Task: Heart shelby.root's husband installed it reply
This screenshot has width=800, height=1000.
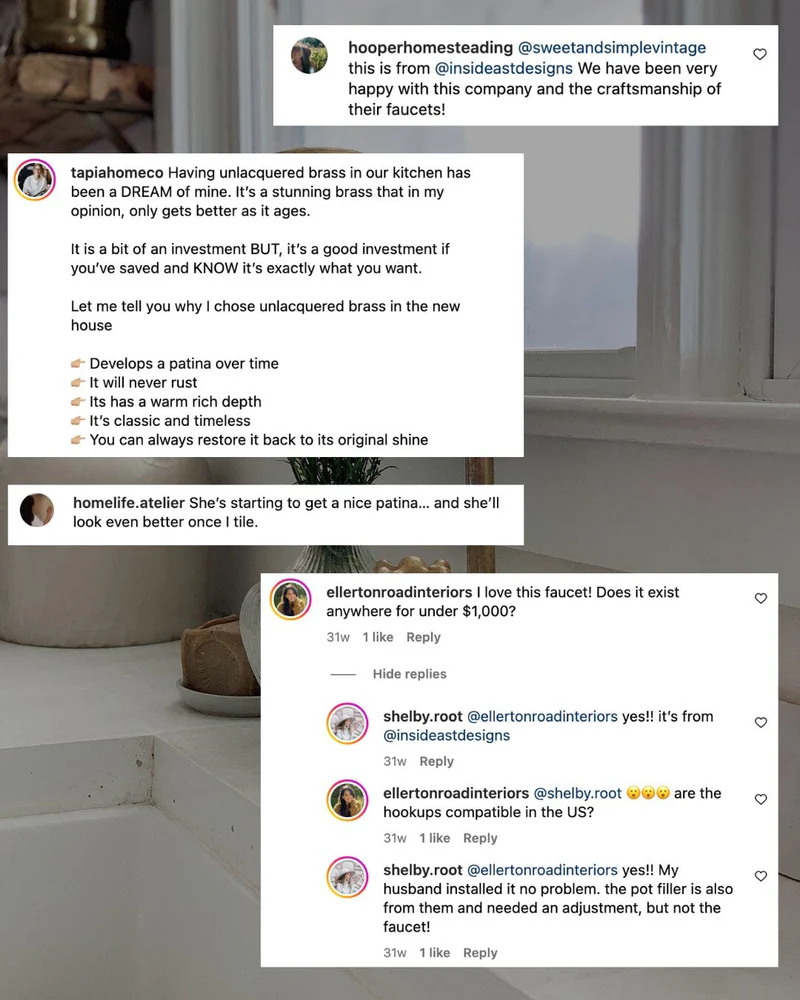Action: coord(760,876)
